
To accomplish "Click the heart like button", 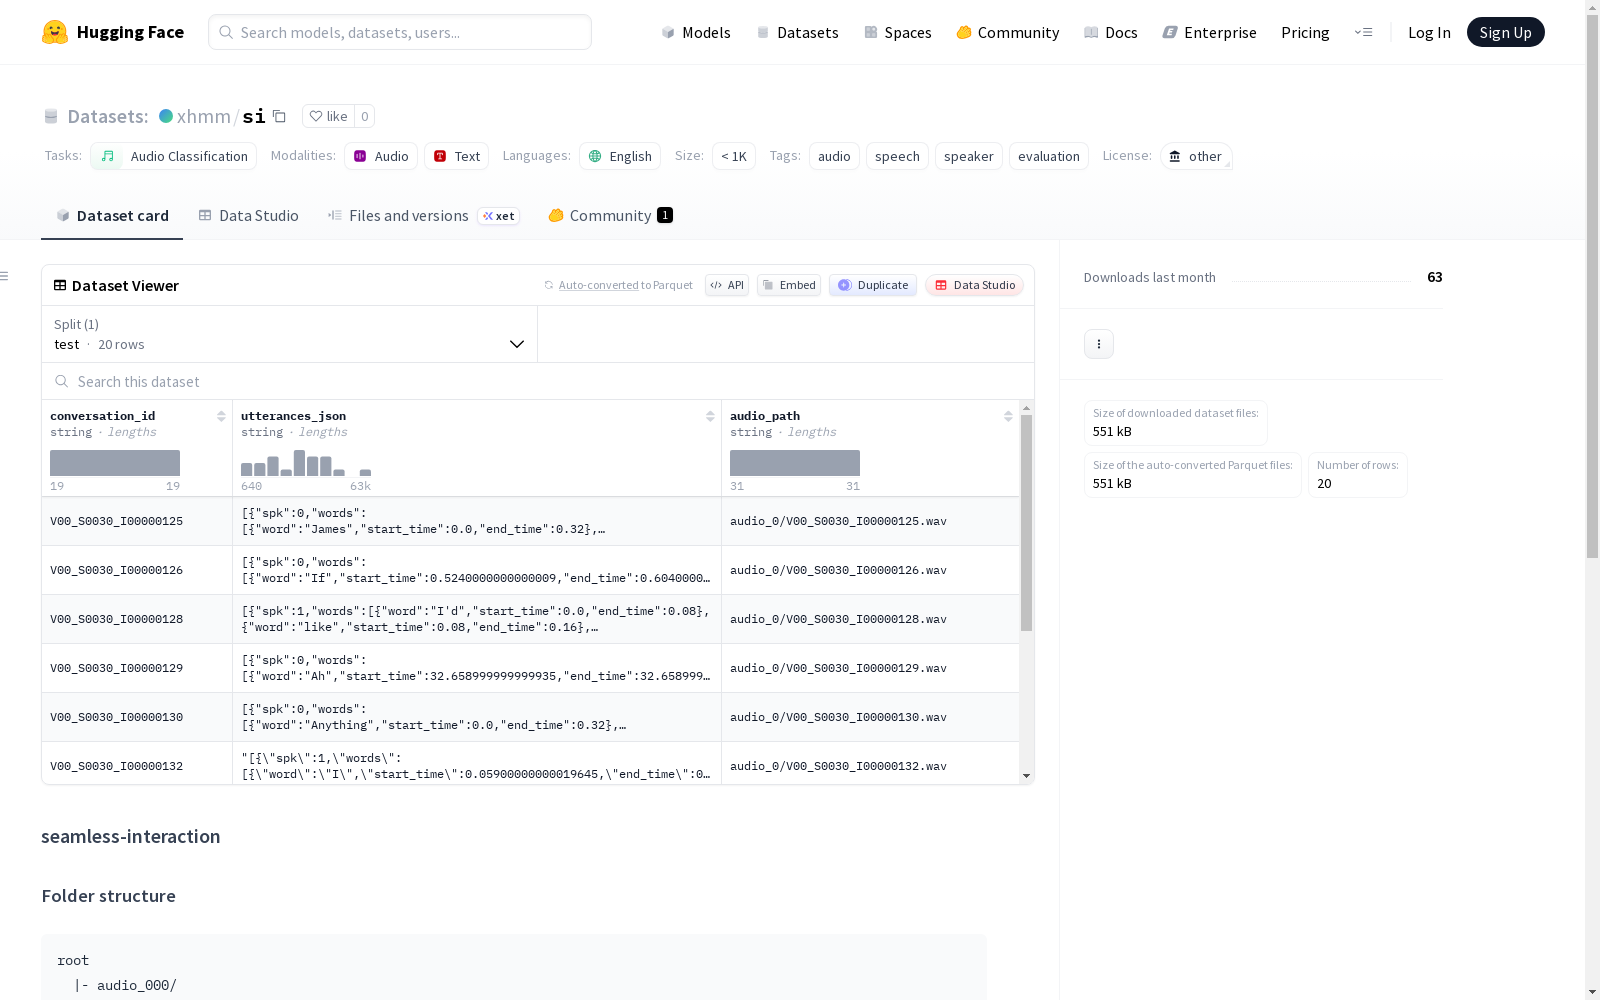I will pos(328,116).
